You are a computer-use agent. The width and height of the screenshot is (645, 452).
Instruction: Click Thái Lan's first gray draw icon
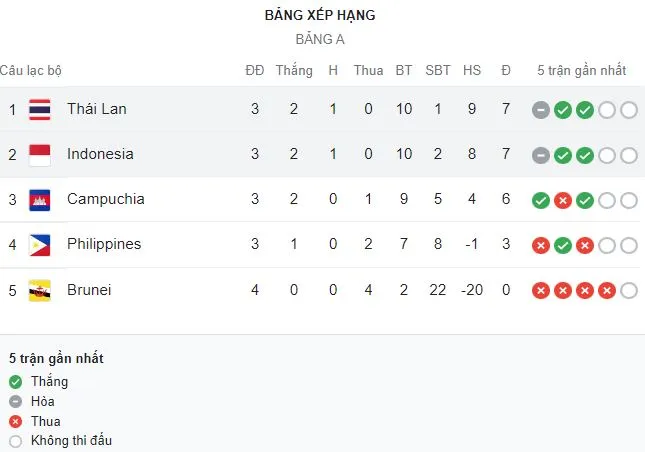click(541, 110)
